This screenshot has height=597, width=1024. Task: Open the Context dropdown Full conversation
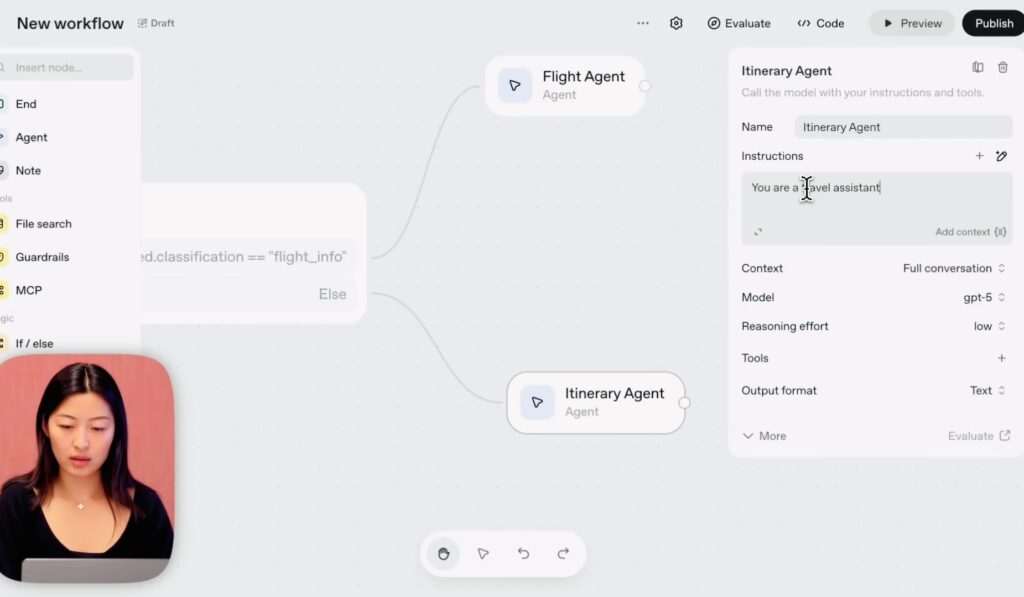(954, 268)
